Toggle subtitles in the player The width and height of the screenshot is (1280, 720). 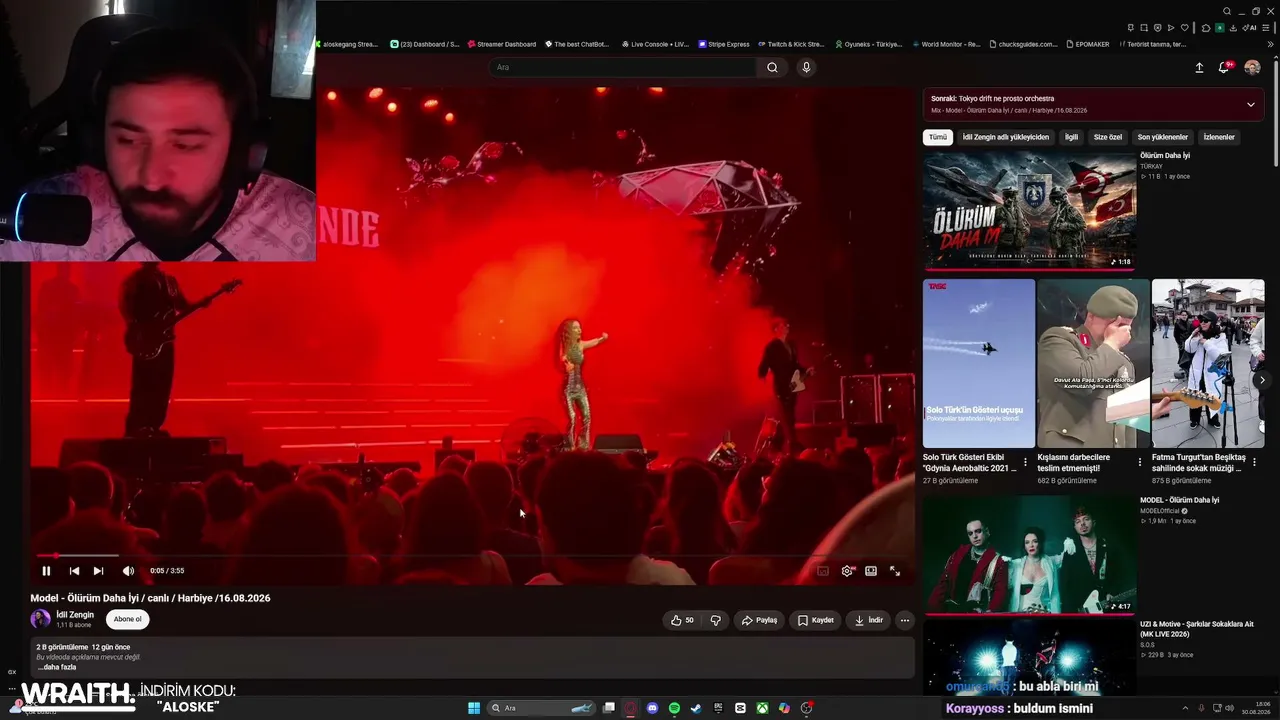(823, 571)
